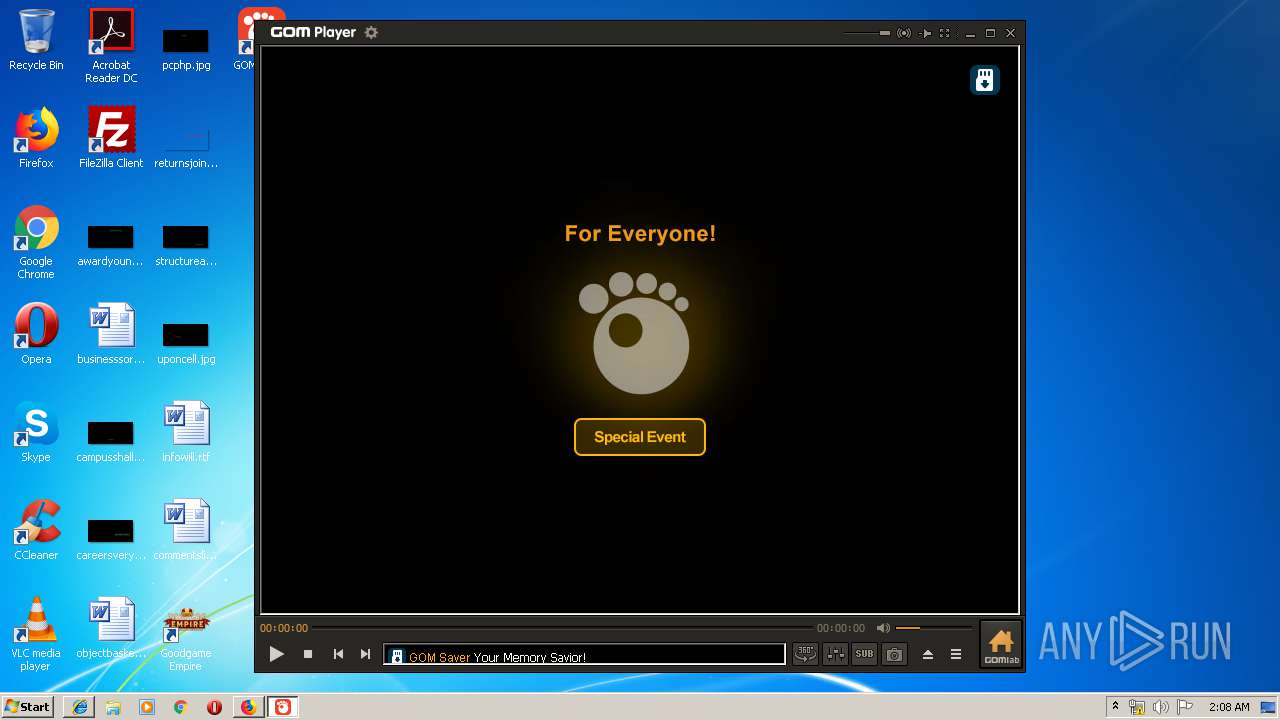This screenshot has width=1280, height=720.
Task: Select the Recycle Bin desktop icon
Action: click(36, 40)
